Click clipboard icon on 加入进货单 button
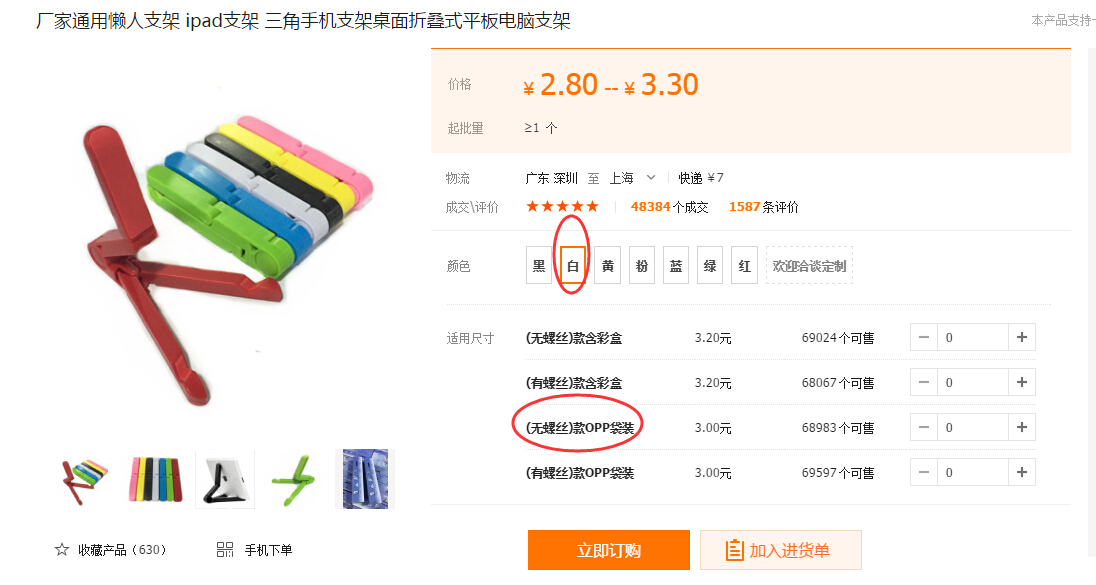The height and width of the screenshot is (585, 1096). pyautogui.click(x=734, y=550)
